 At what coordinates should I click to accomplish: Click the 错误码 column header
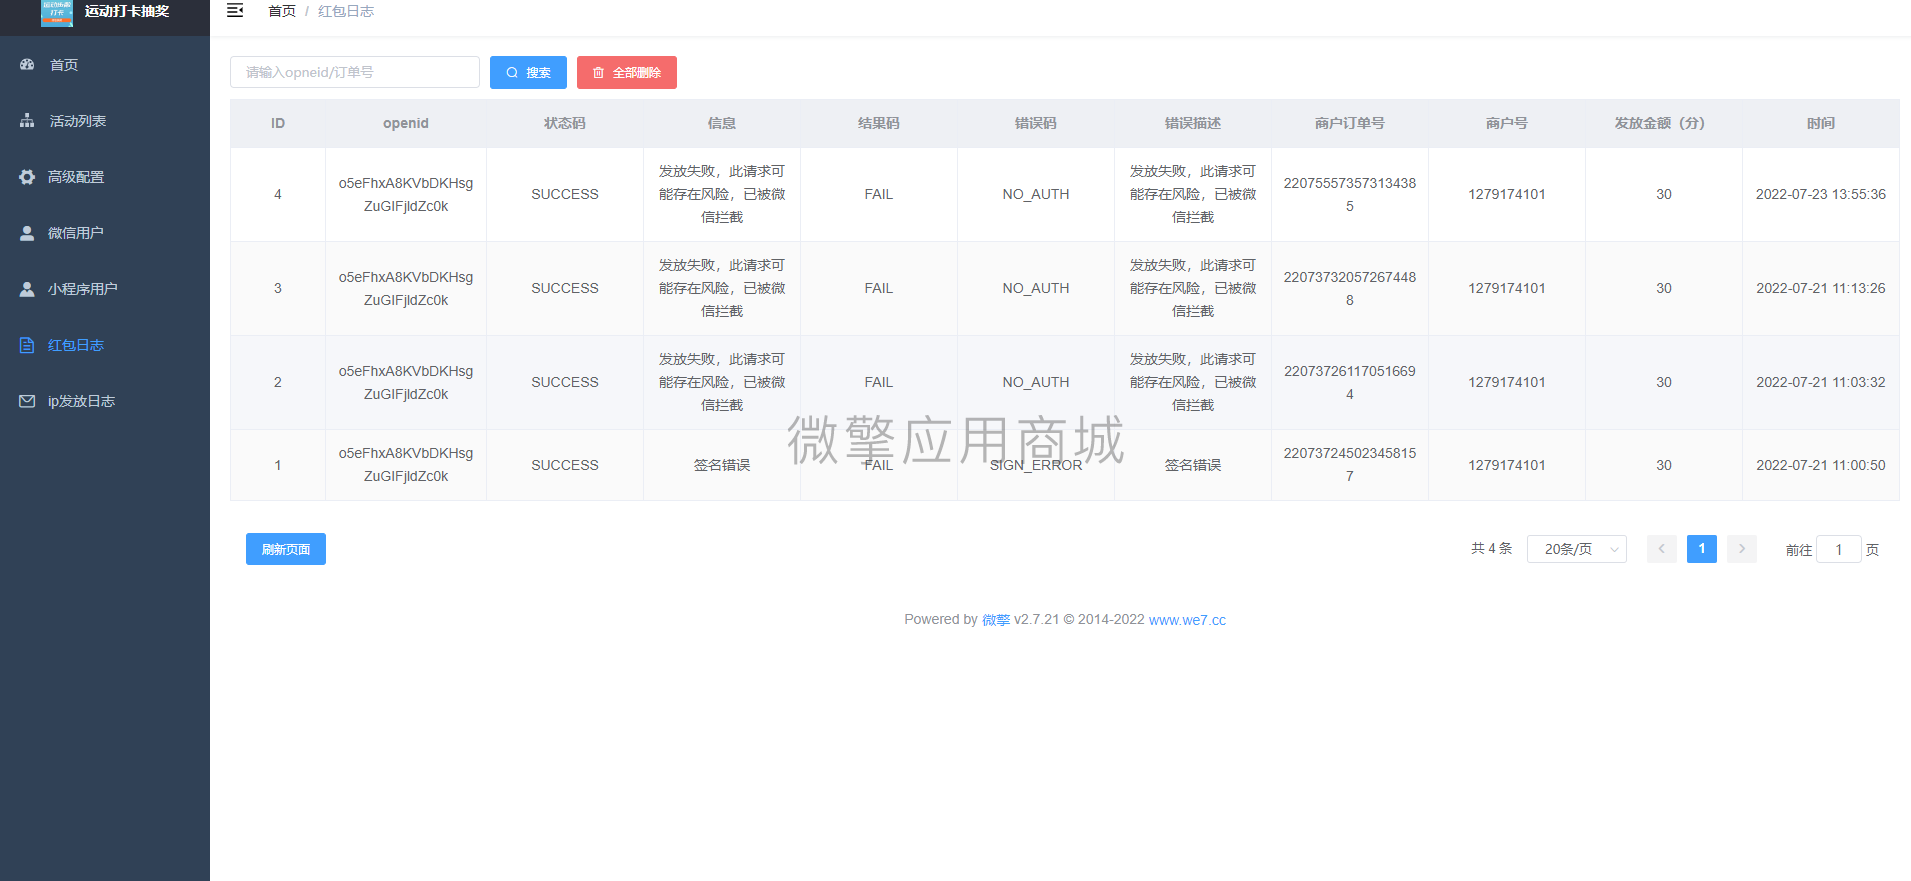pyautogui.click(x=1036, y=123)
